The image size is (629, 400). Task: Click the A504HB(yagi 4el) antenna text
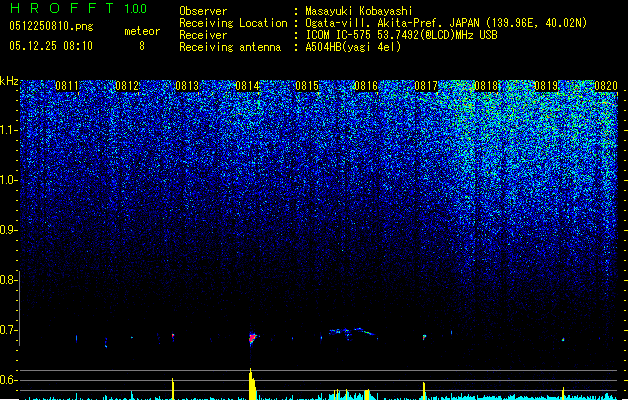353,47
